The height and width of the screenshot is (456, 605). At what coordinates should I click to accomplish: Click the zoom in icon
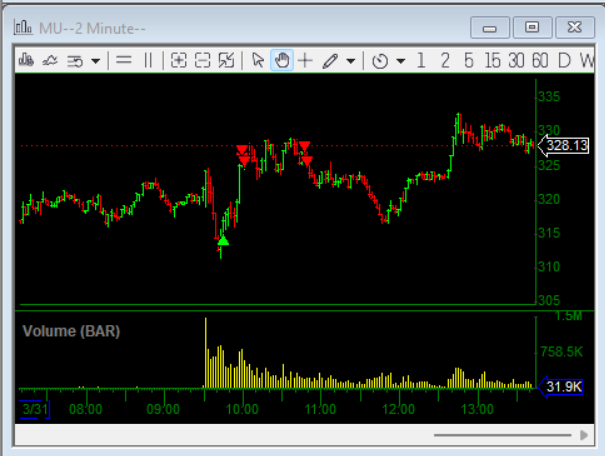point(179,61)
